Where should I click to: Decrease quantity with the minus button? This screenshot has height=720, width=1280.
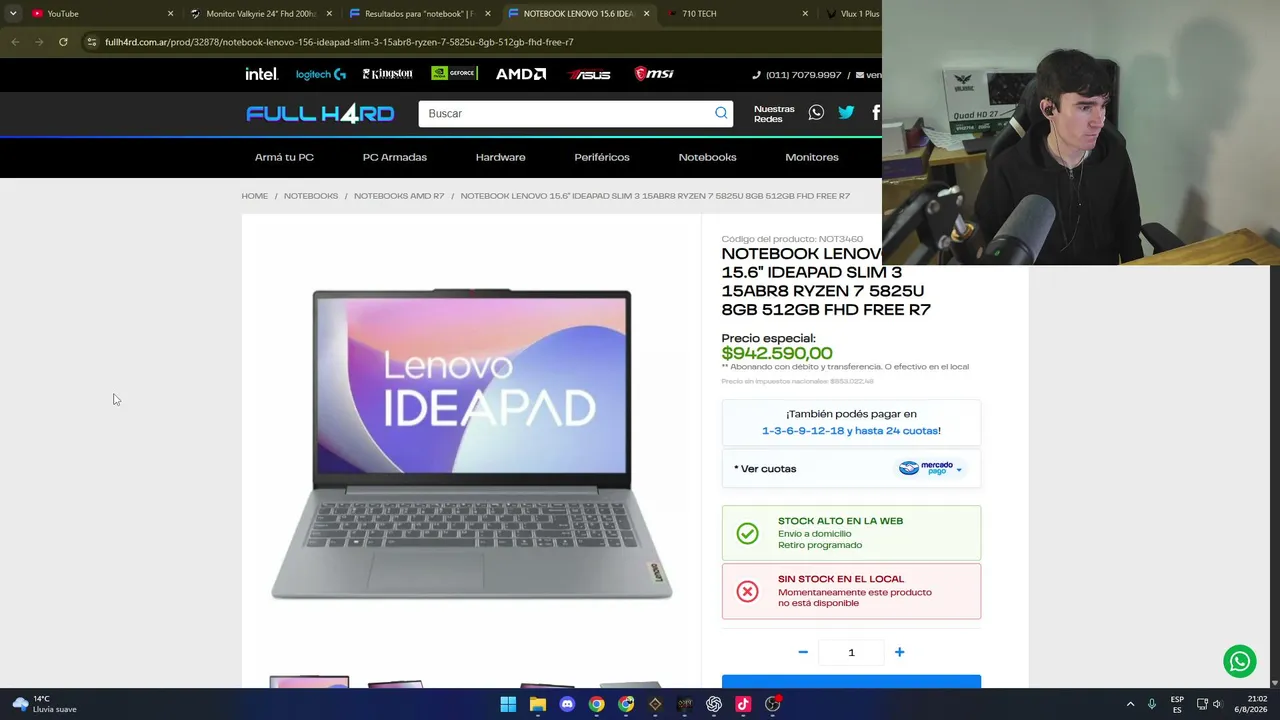pos(803,652)
